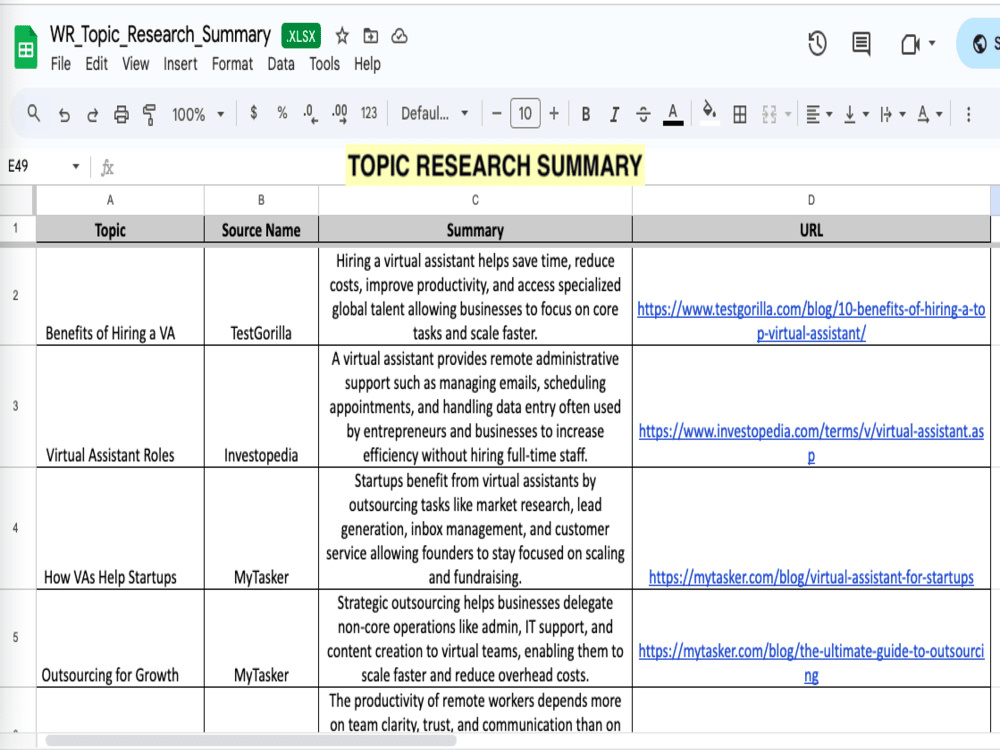Click the undo arrow icon
This screenshot has height=750, width=1000.
click(x=64, y=115)
